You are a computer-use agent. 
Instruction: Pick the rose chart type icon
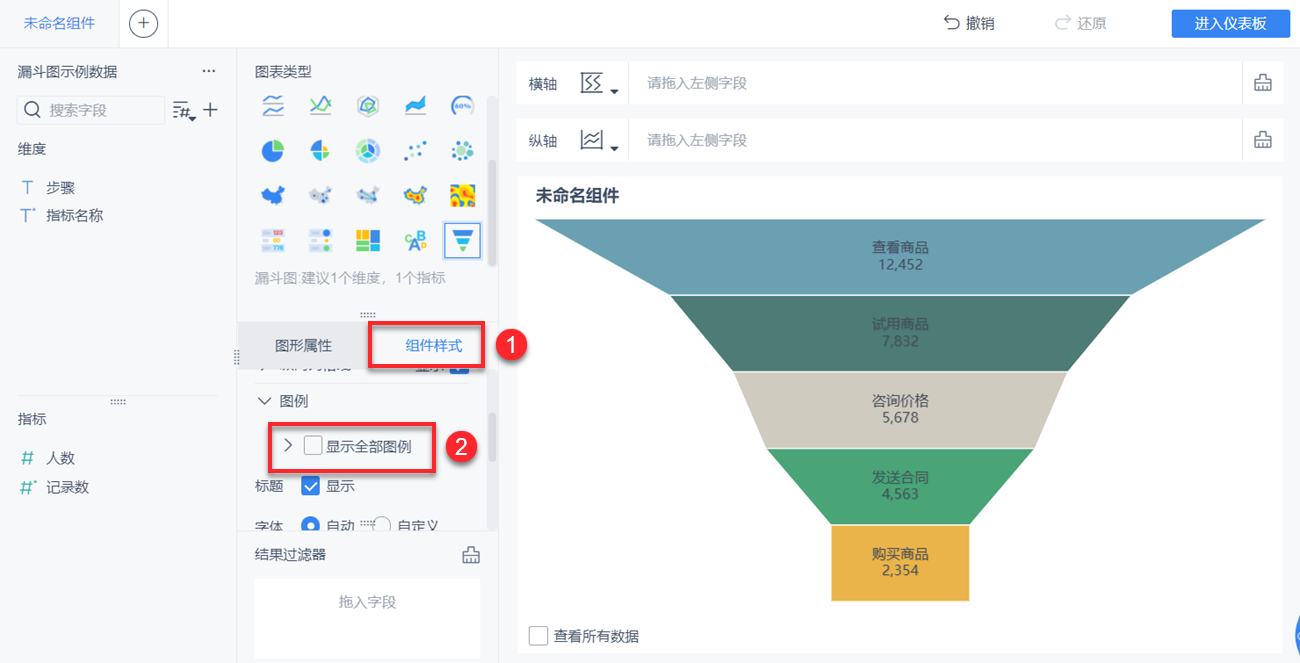320,151
